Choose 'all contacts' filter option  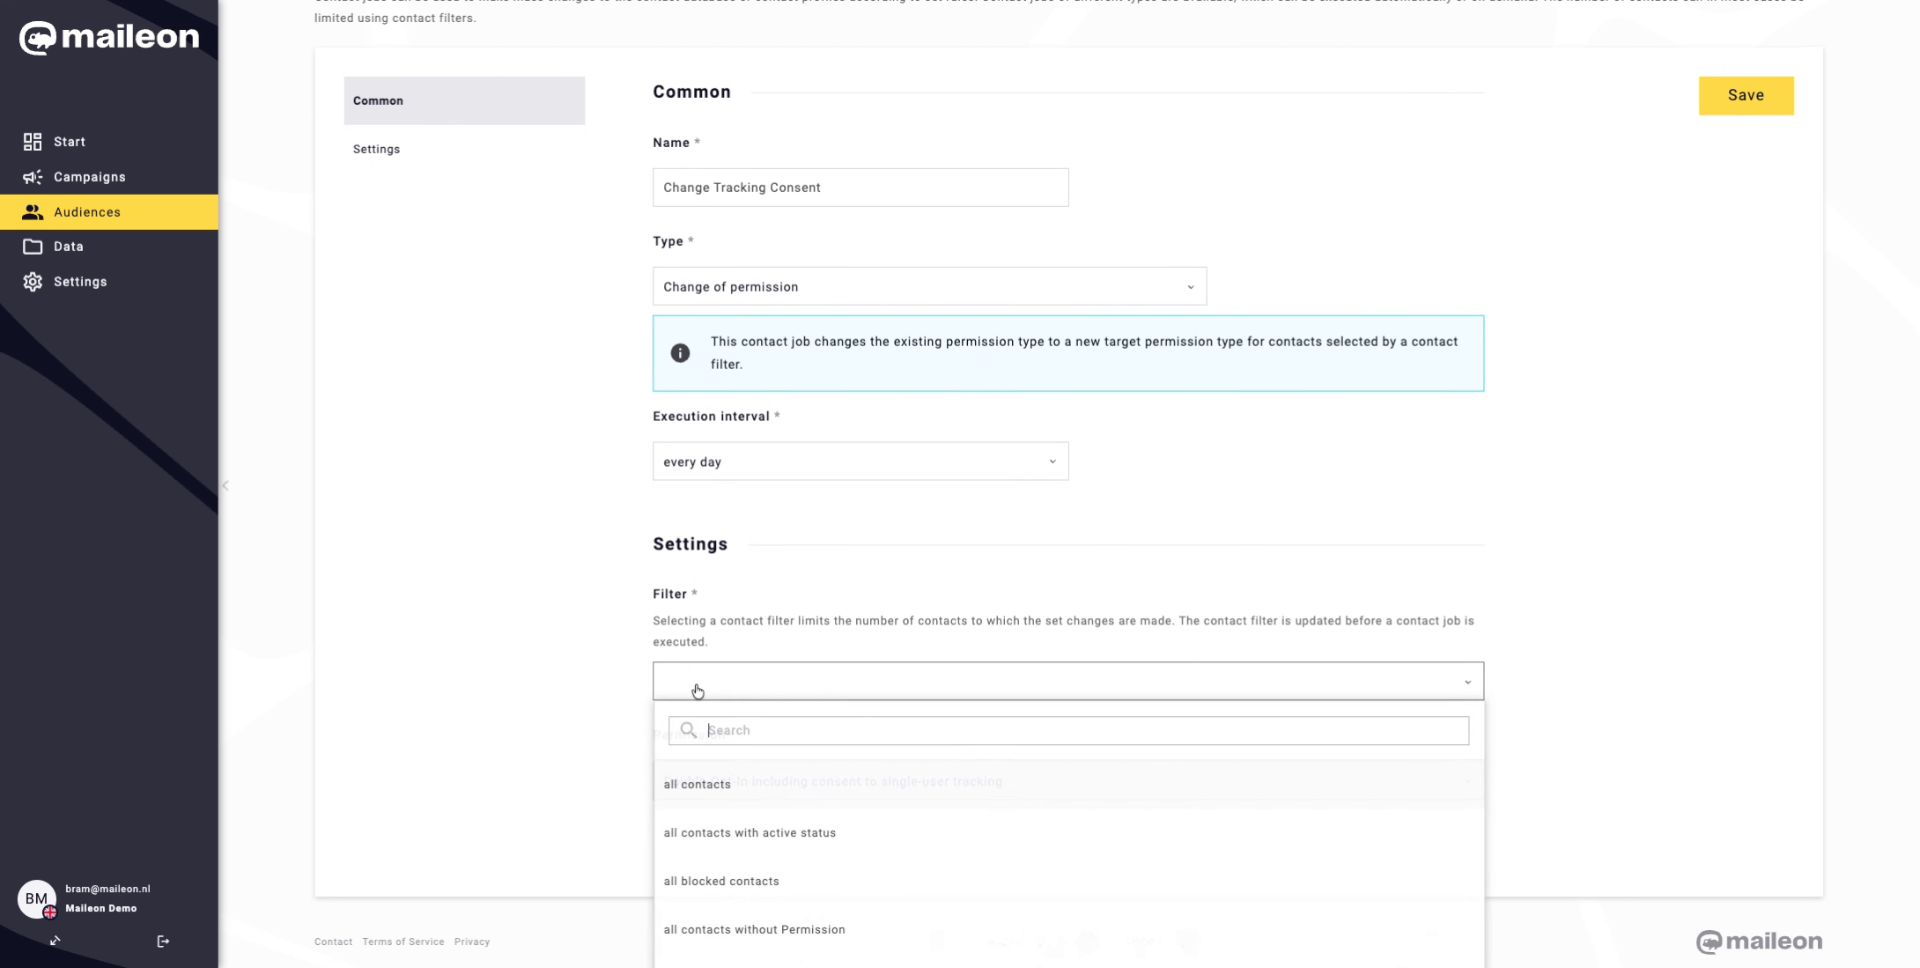tap(1068, 784)
